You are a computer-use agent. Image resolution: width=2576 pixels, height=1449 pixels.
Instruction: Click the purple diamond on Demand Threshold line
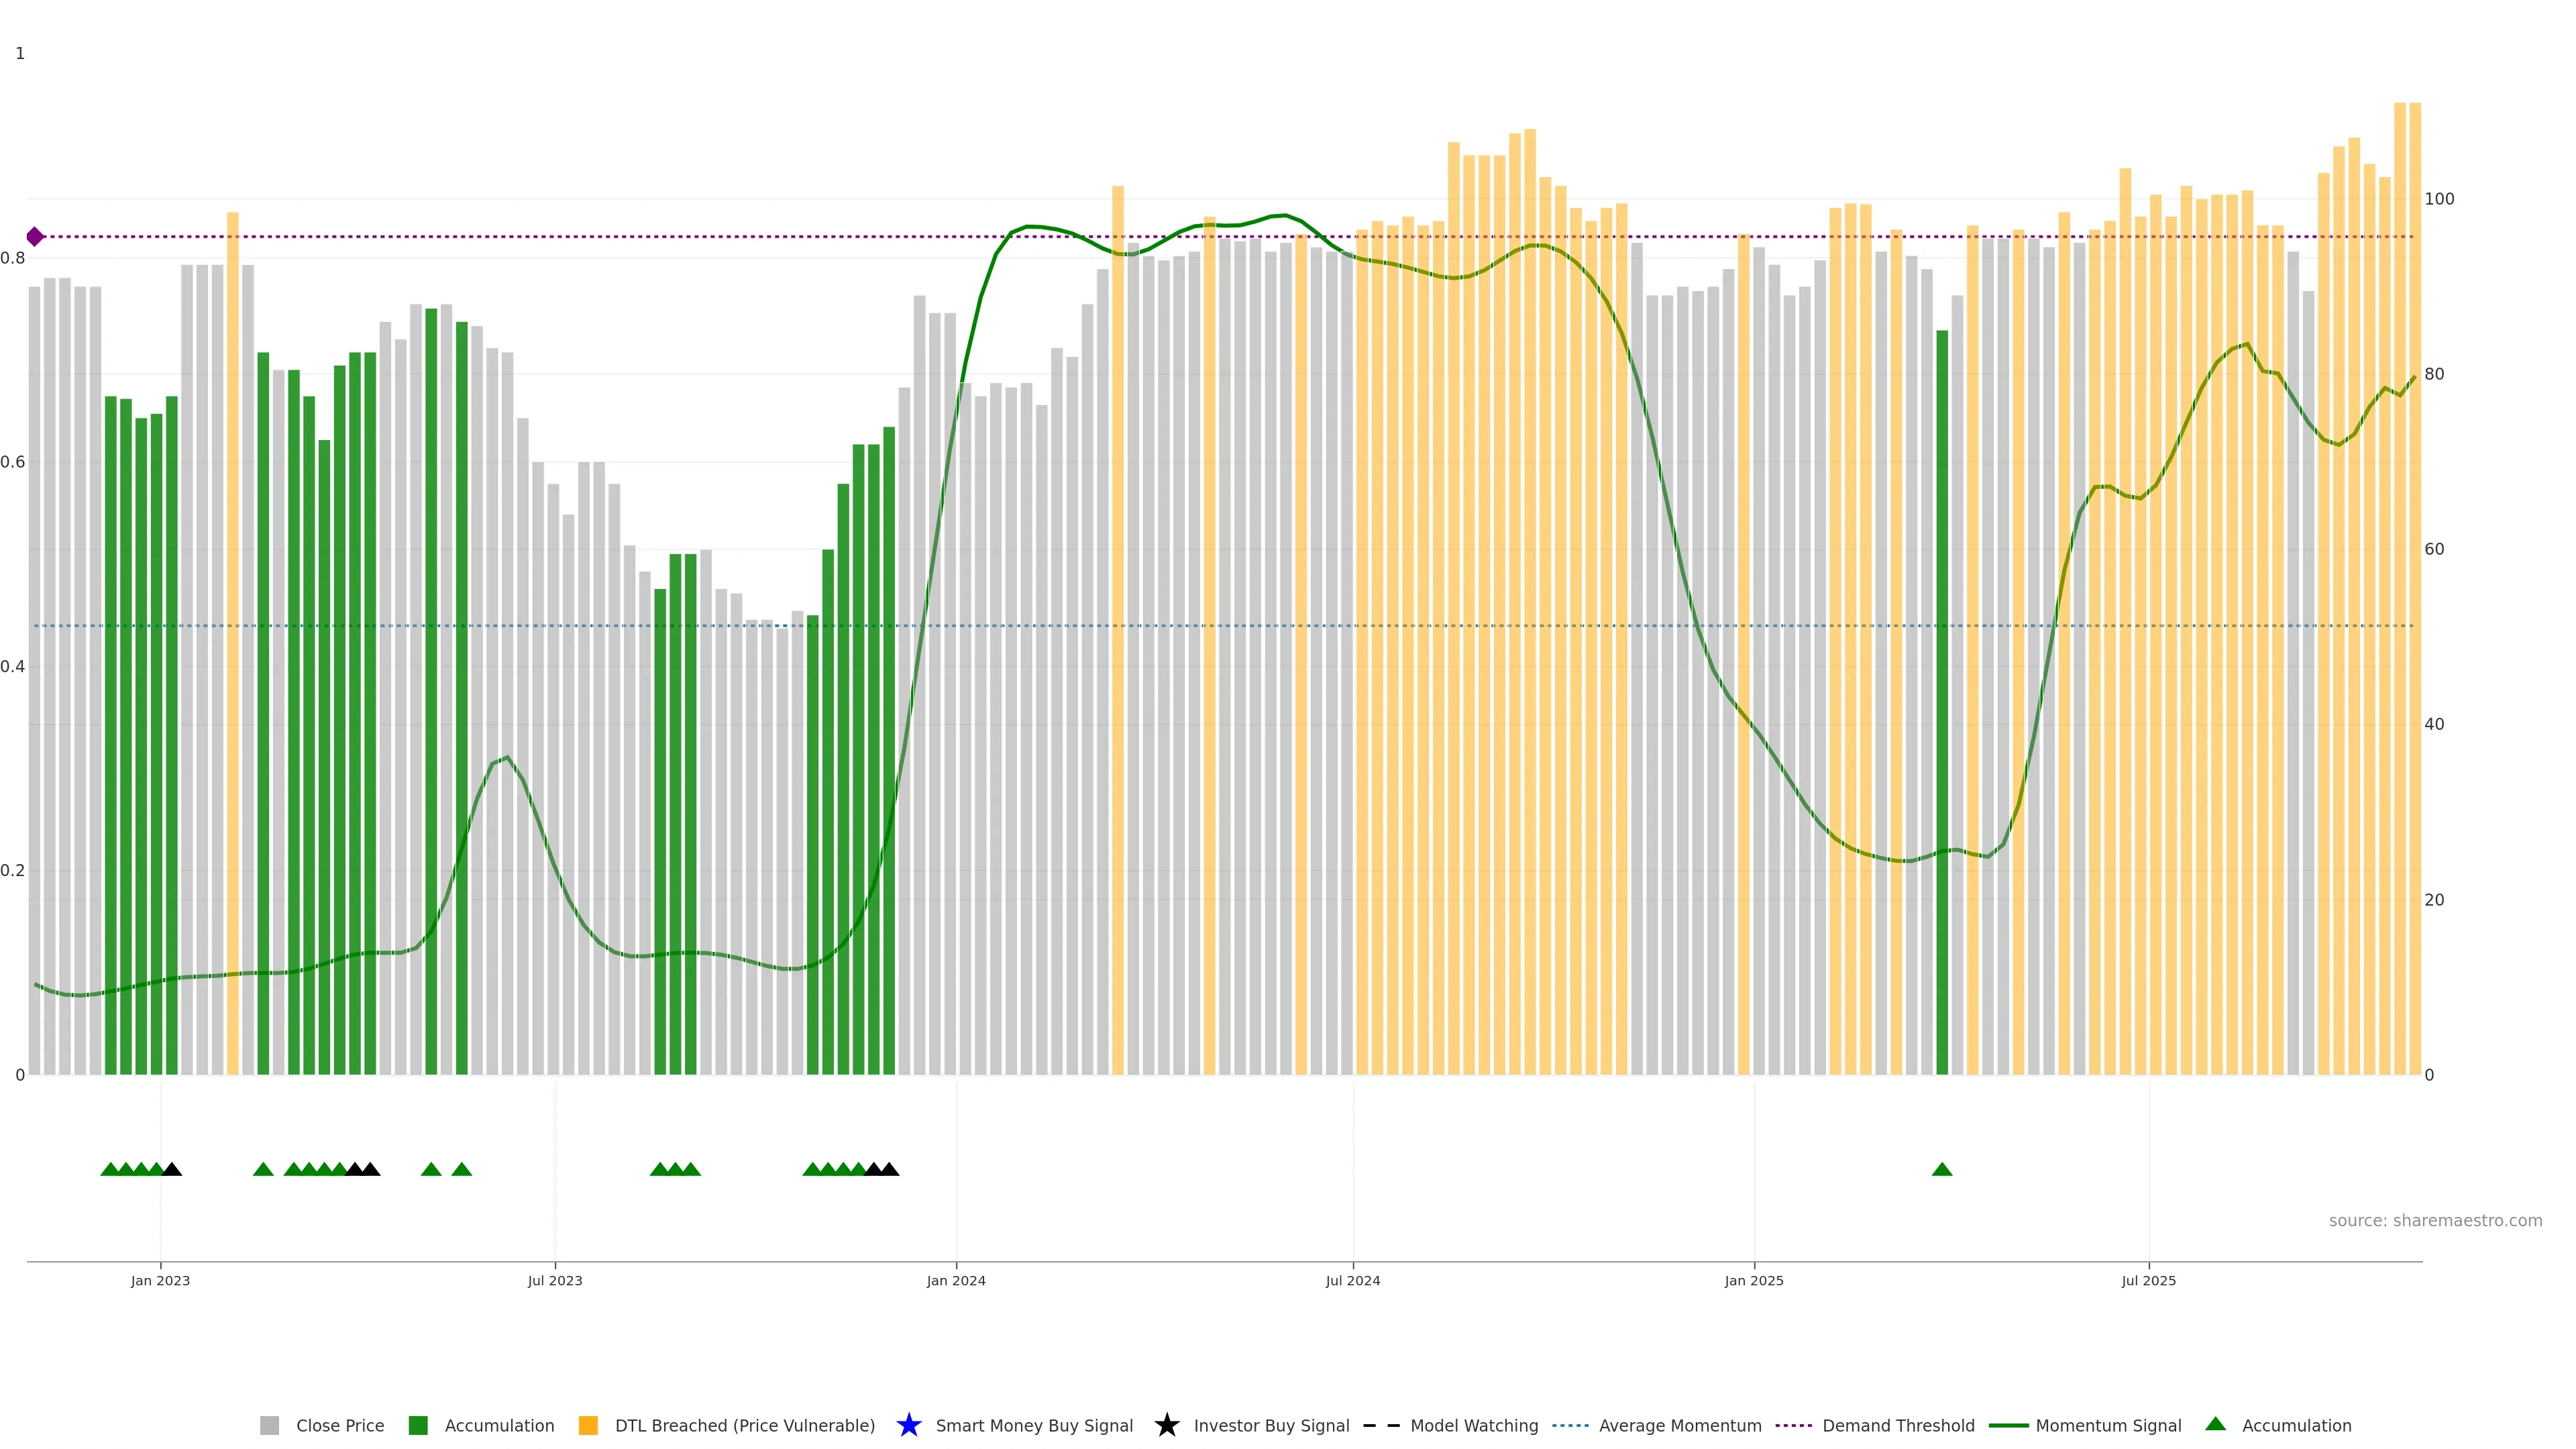click(35, 237)
